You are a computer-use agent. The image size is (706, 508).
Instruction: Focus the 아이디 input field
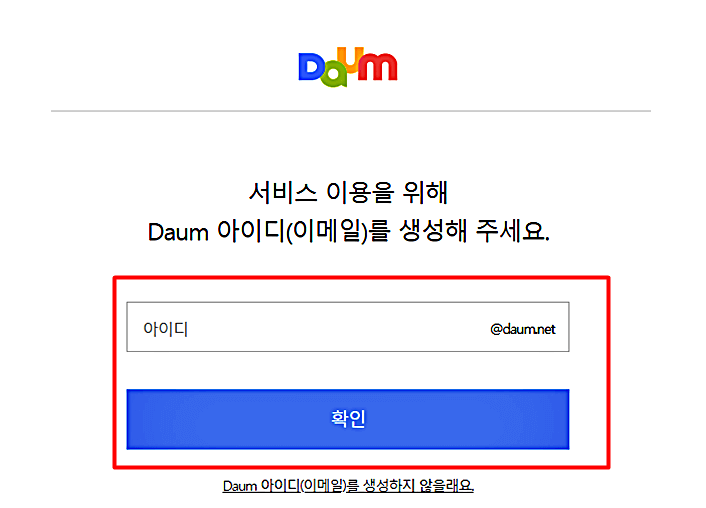click(348, 327)
